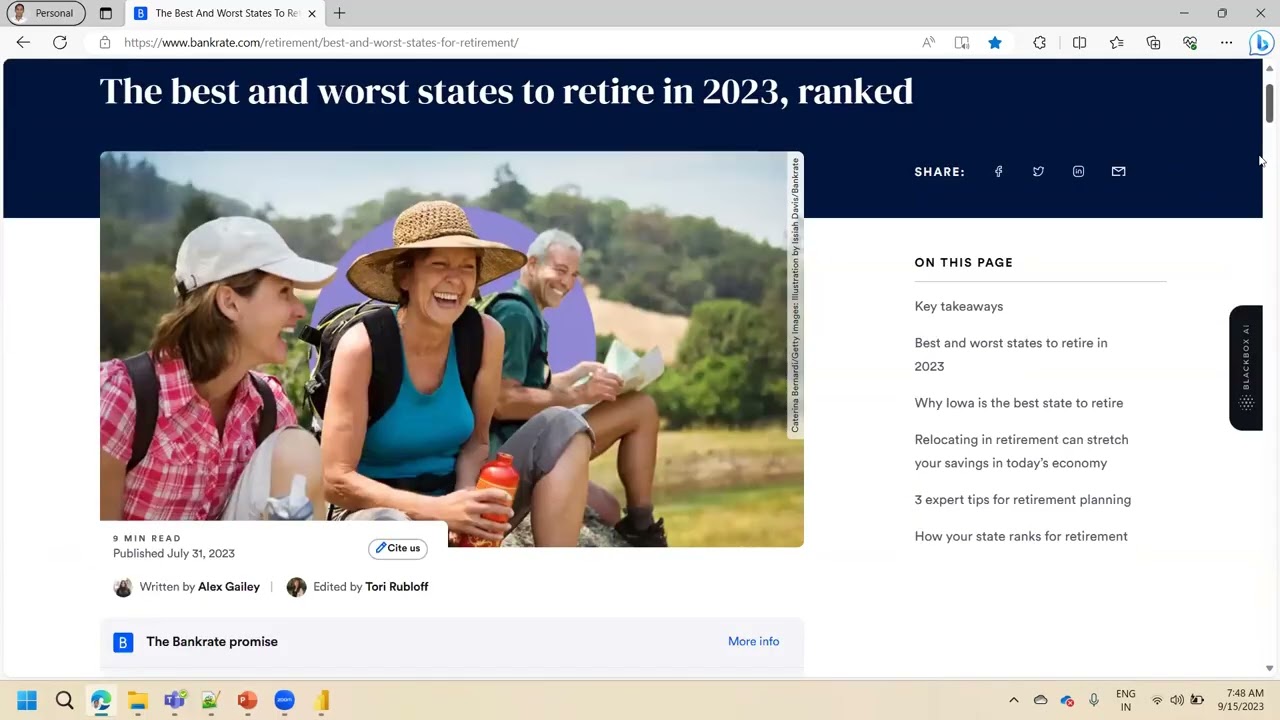The width and height of the screenshot is (1280, 720).
Task: Open Microsoft Teams from taskbar
Action: [x=175, y=700]
